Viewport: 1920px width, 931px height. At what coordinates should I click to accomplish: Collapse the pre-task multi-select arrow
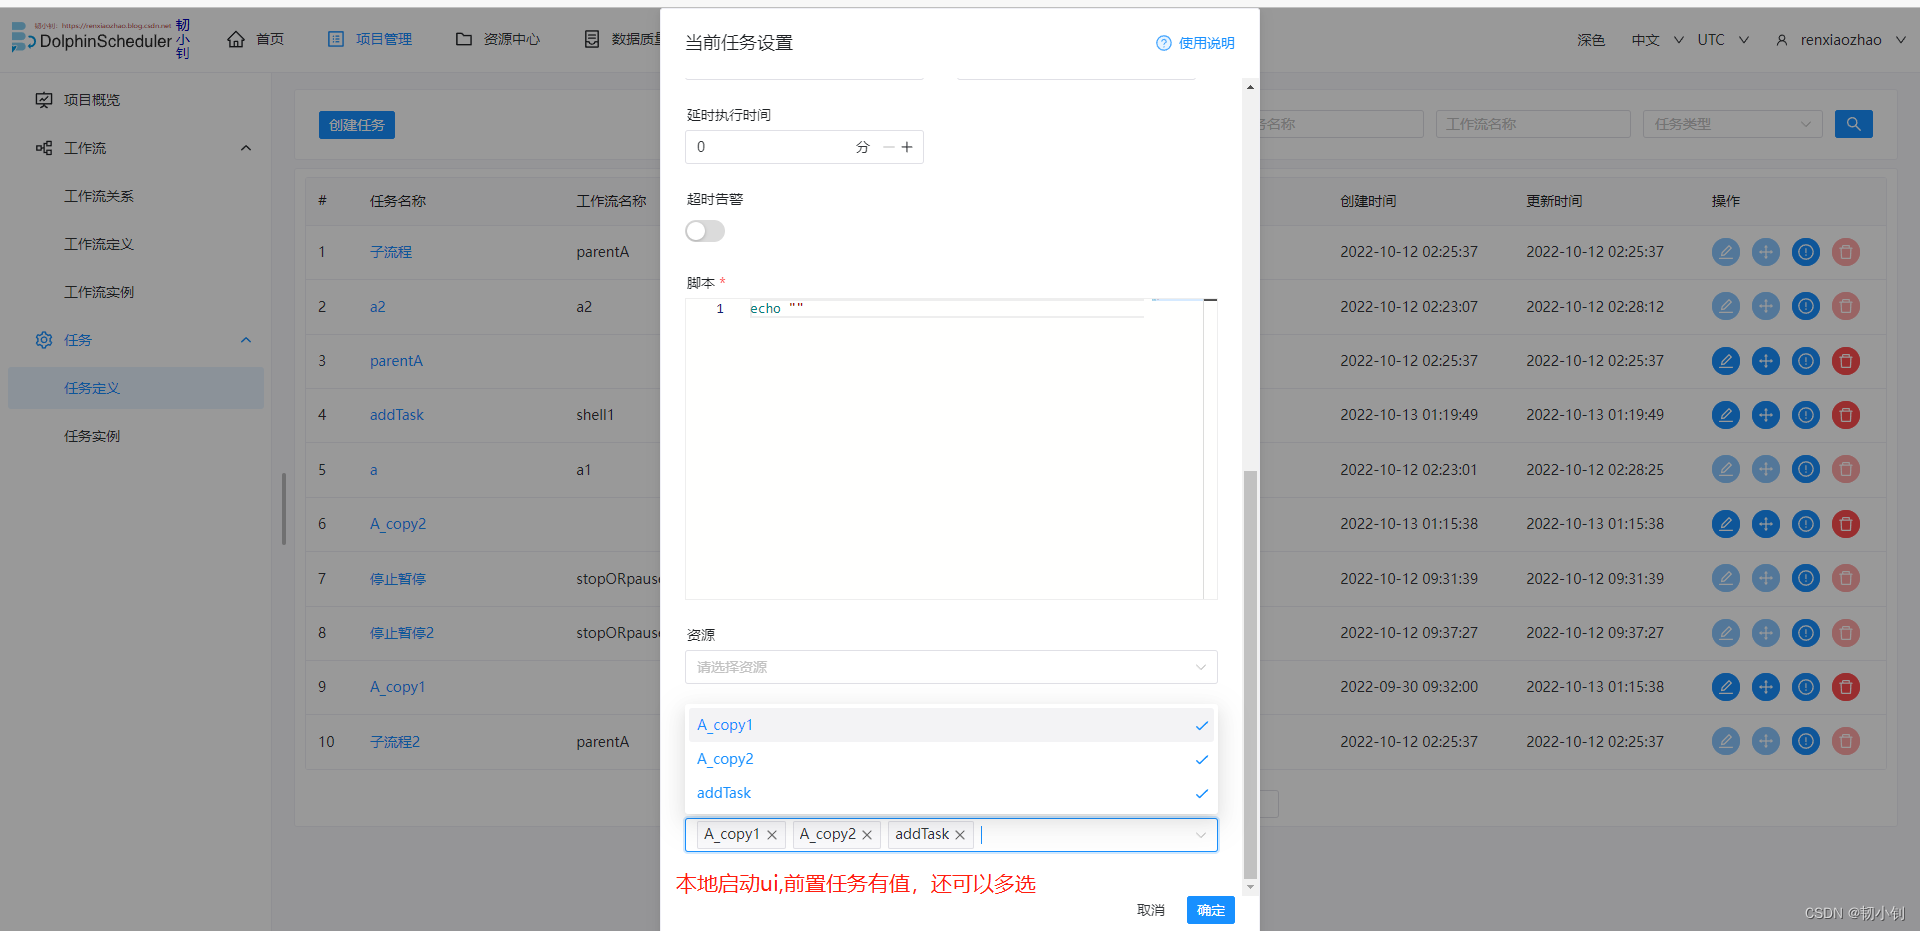(x=1201, y=835)
